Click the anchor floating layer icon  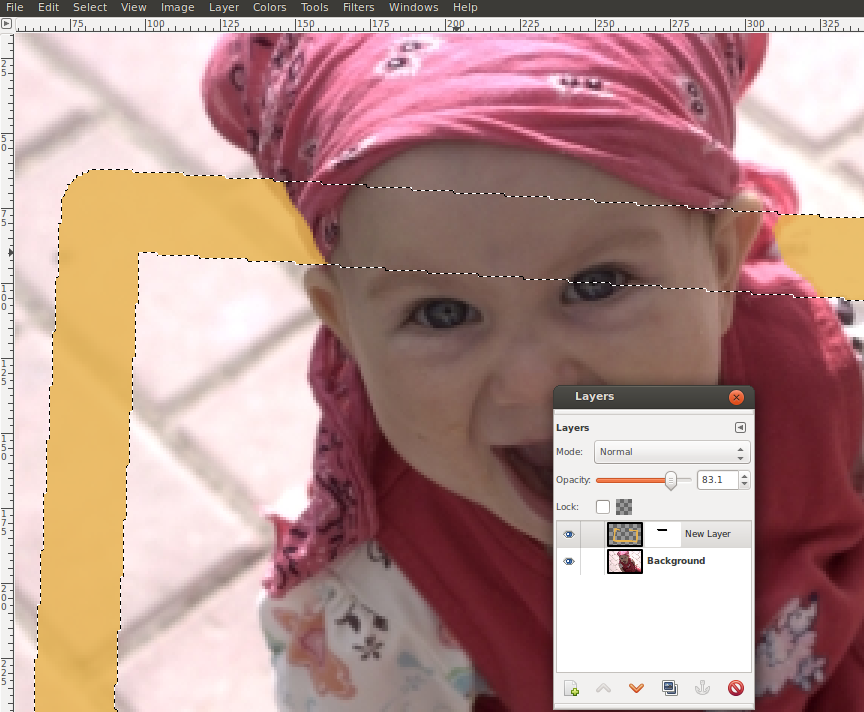[x=702, y=688]
